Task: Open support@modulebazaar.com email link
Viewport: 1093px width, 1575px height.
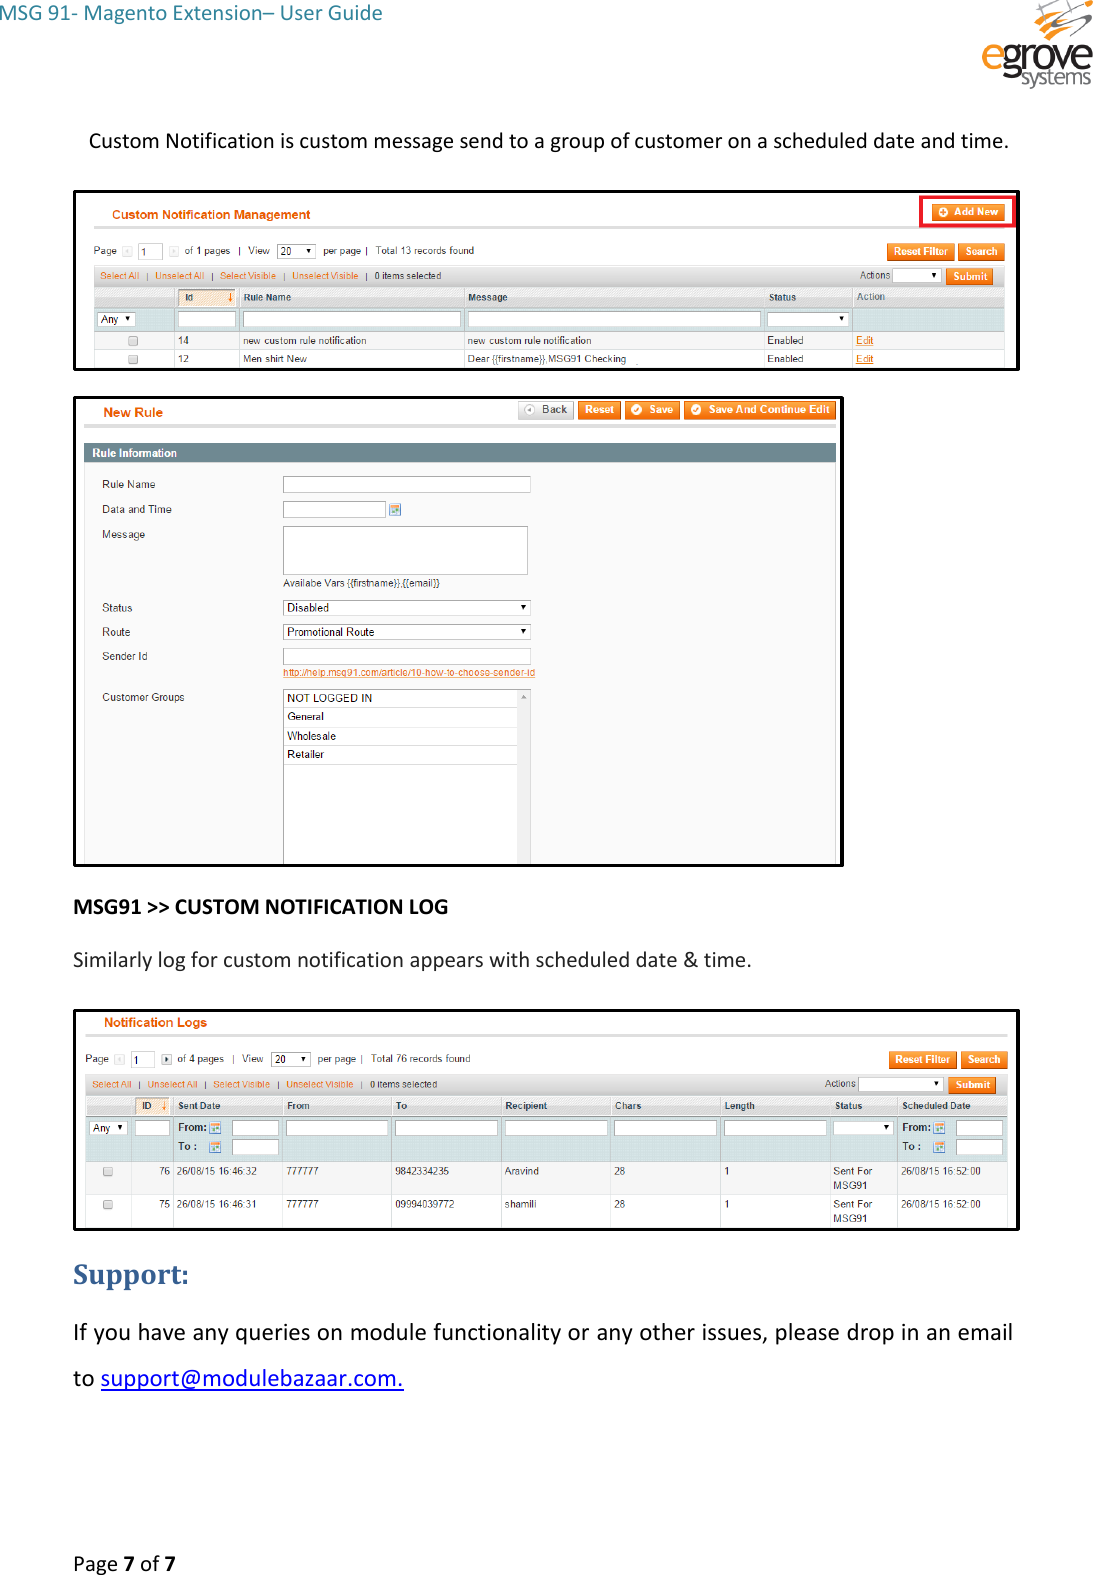Action: pyautogui.click(x=252, y=1379)
